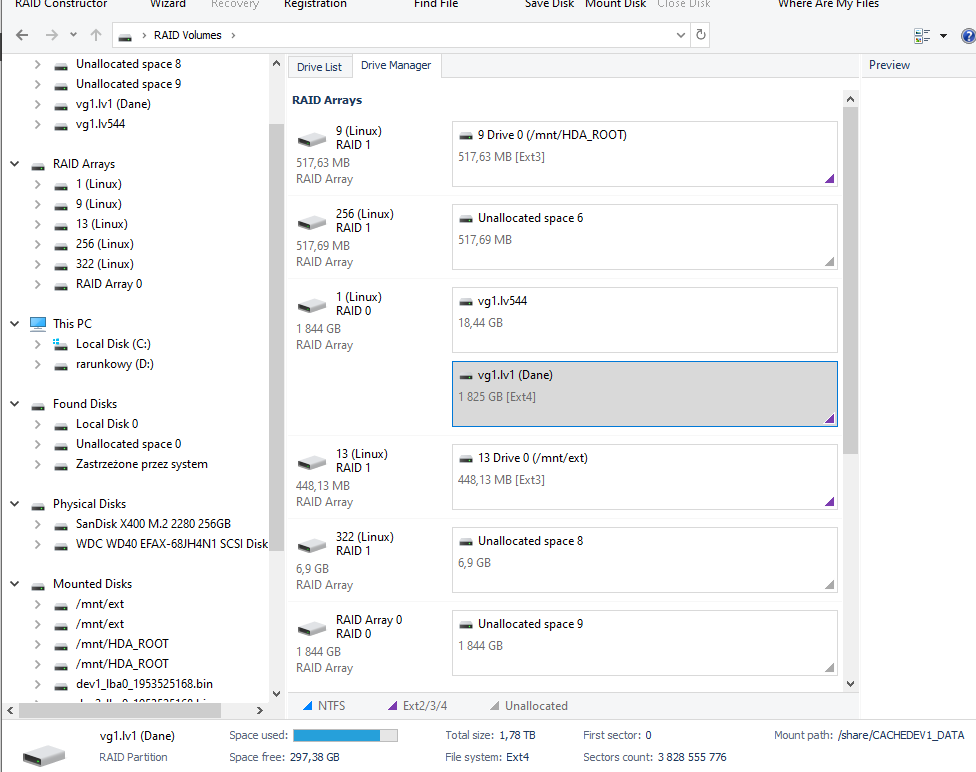Click Find File in the toolbar
The width and height of the screenshot is (976, 772).
[x=436, y=4]
